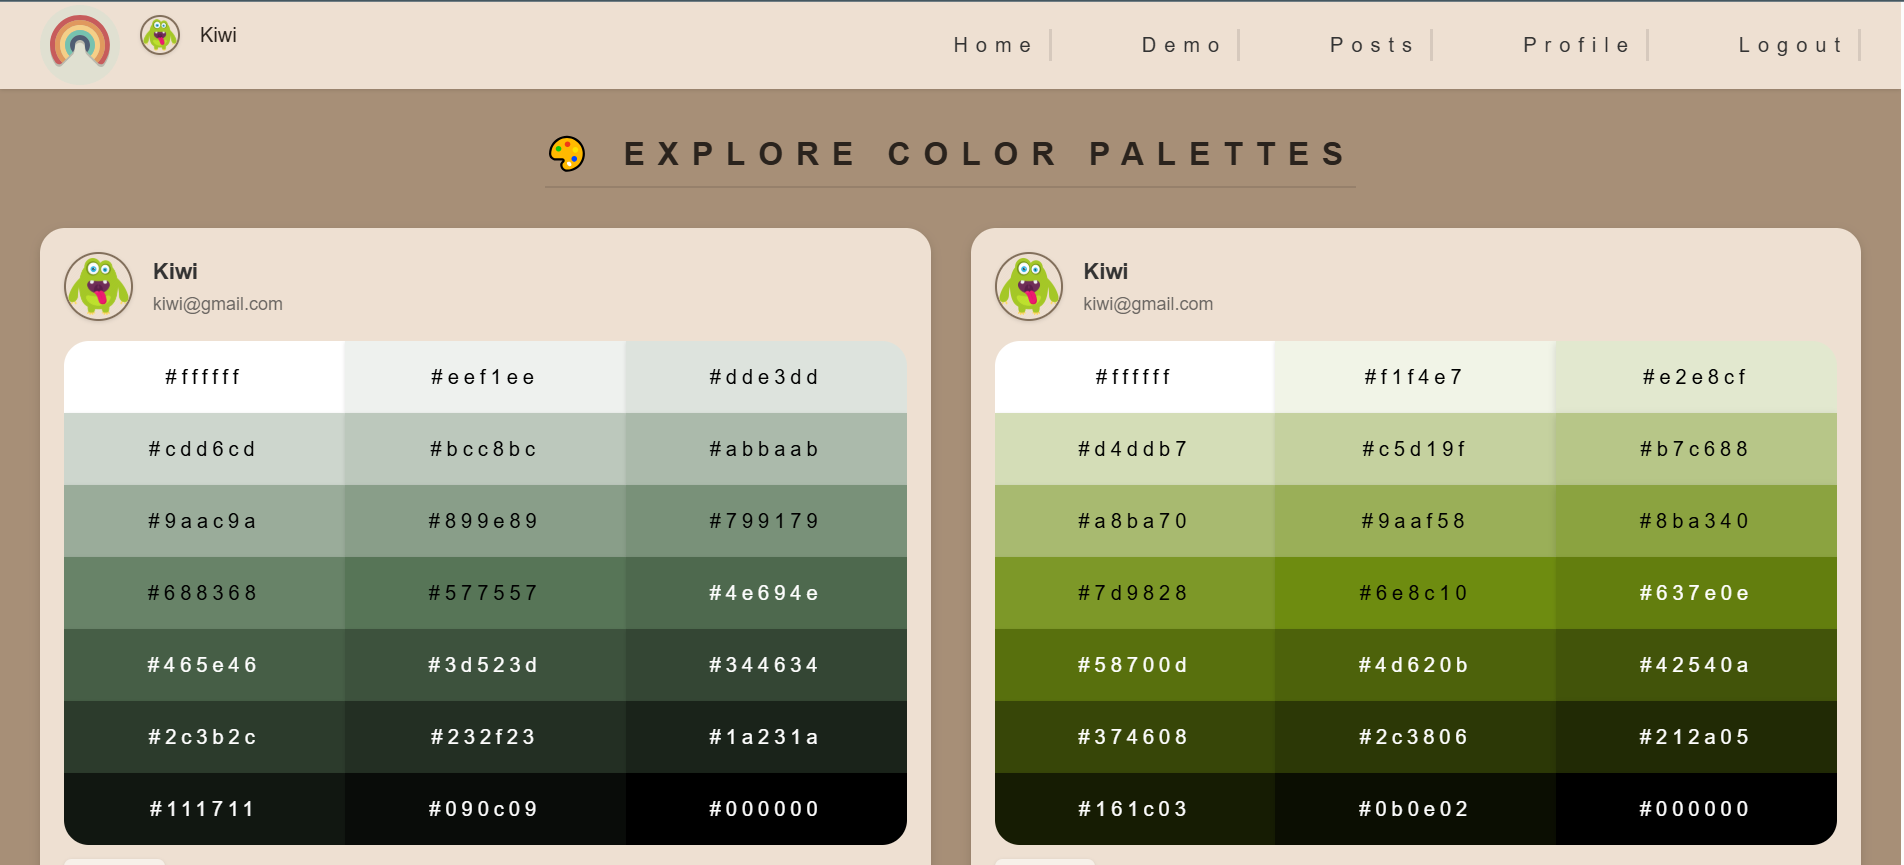Choose the #b7c688 swatch

1696,449
